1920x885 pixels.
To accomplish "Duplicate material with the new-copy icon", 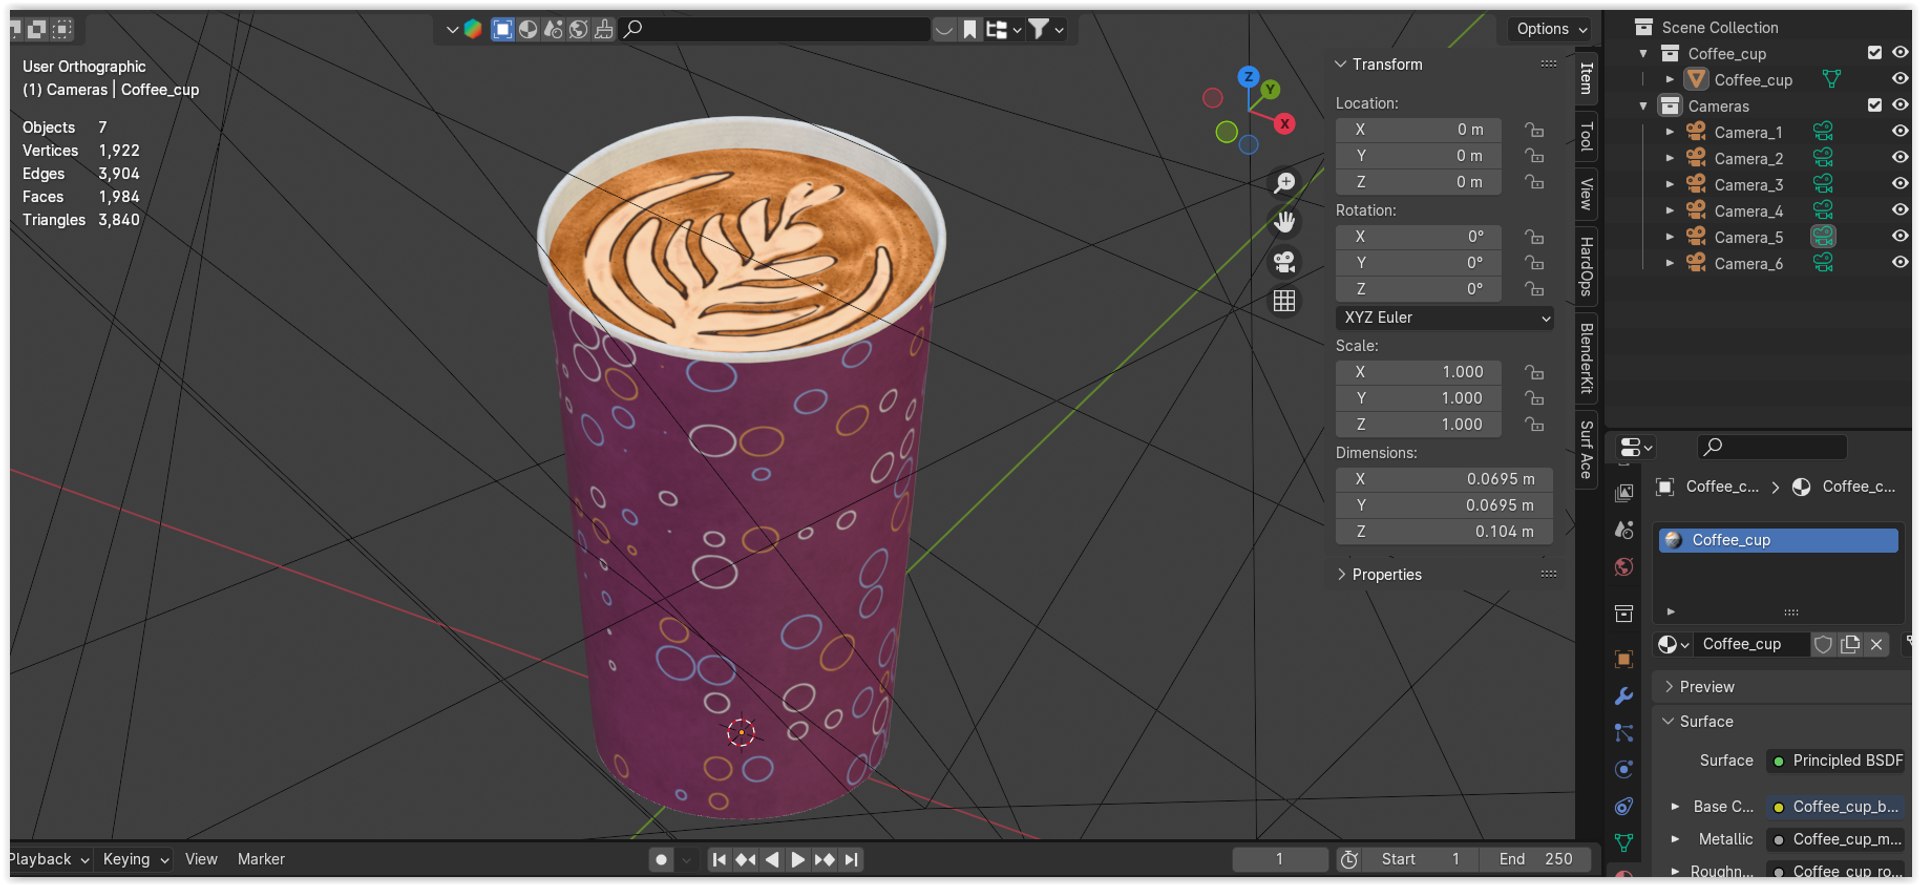I will (x=1850, y=644).
